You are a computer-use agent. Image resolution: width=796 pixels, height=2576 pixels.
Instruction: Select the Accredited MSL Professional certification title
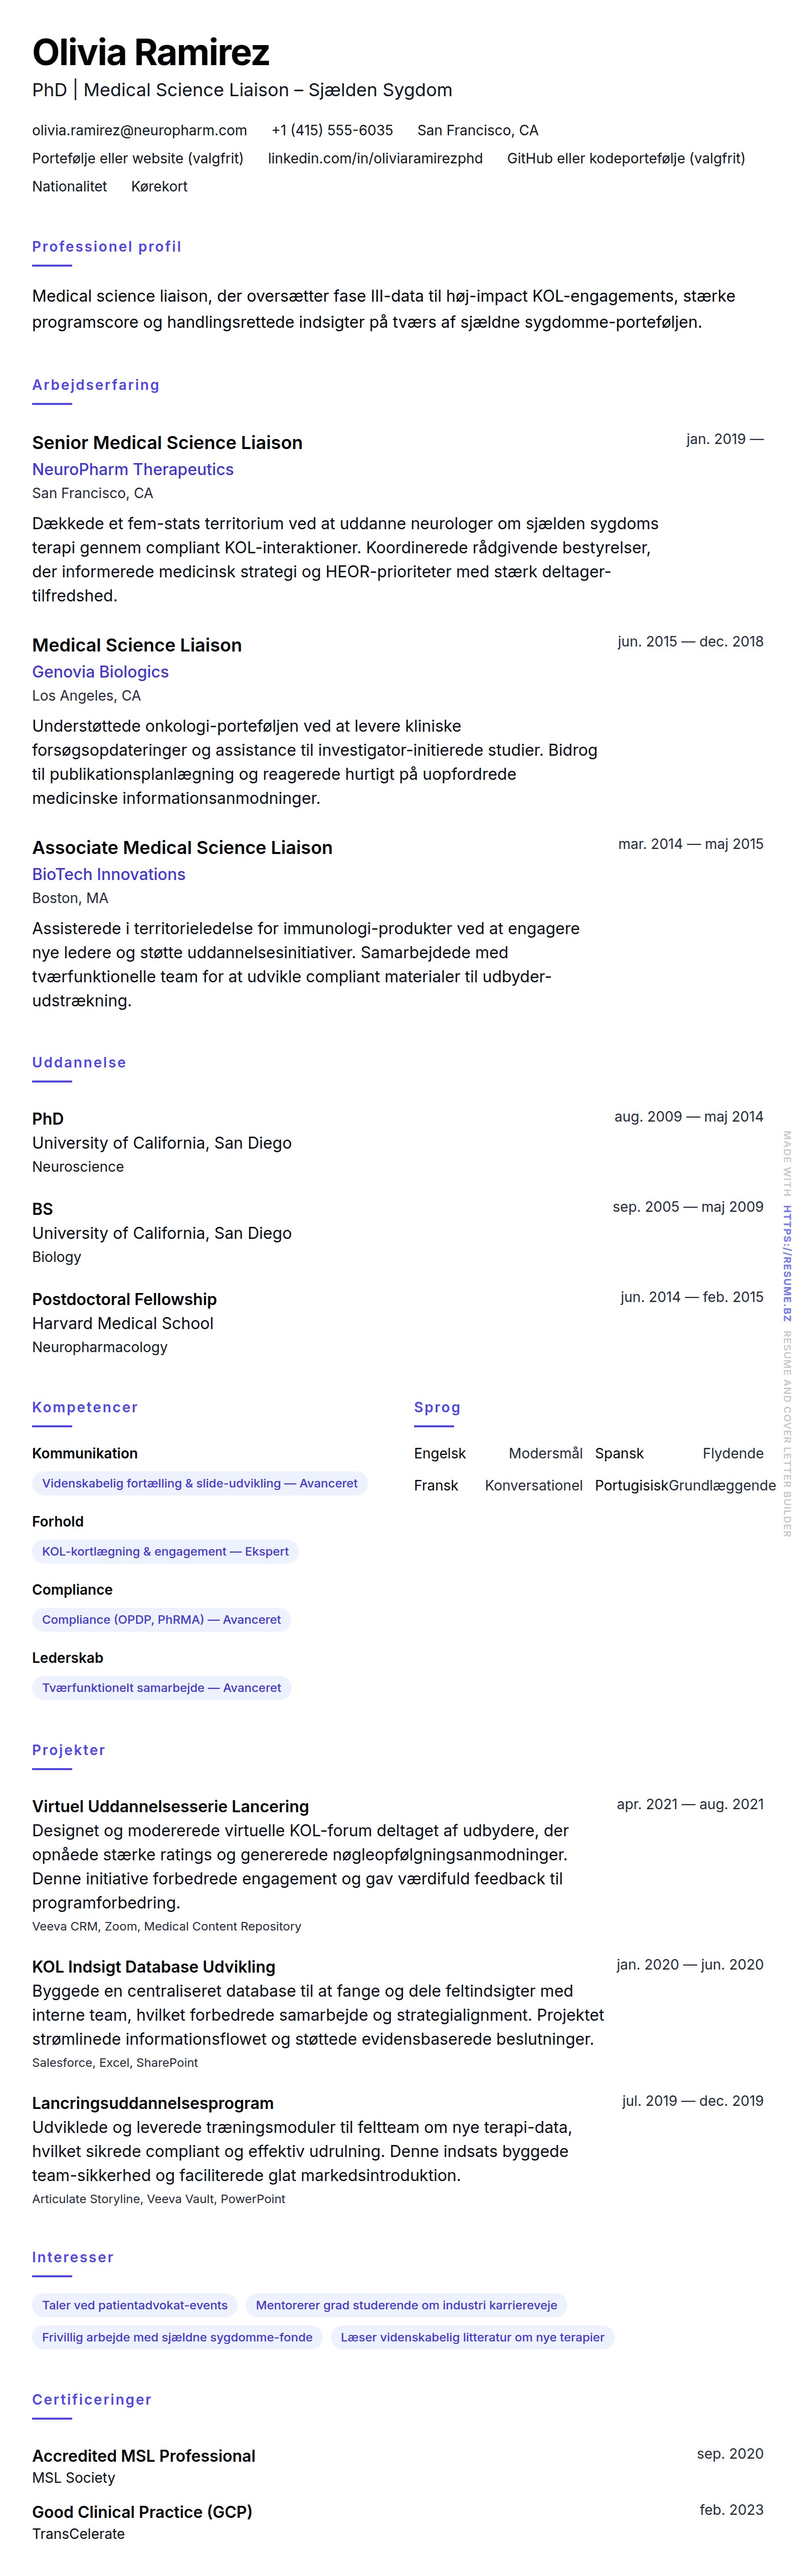(x=144, y=2455)
